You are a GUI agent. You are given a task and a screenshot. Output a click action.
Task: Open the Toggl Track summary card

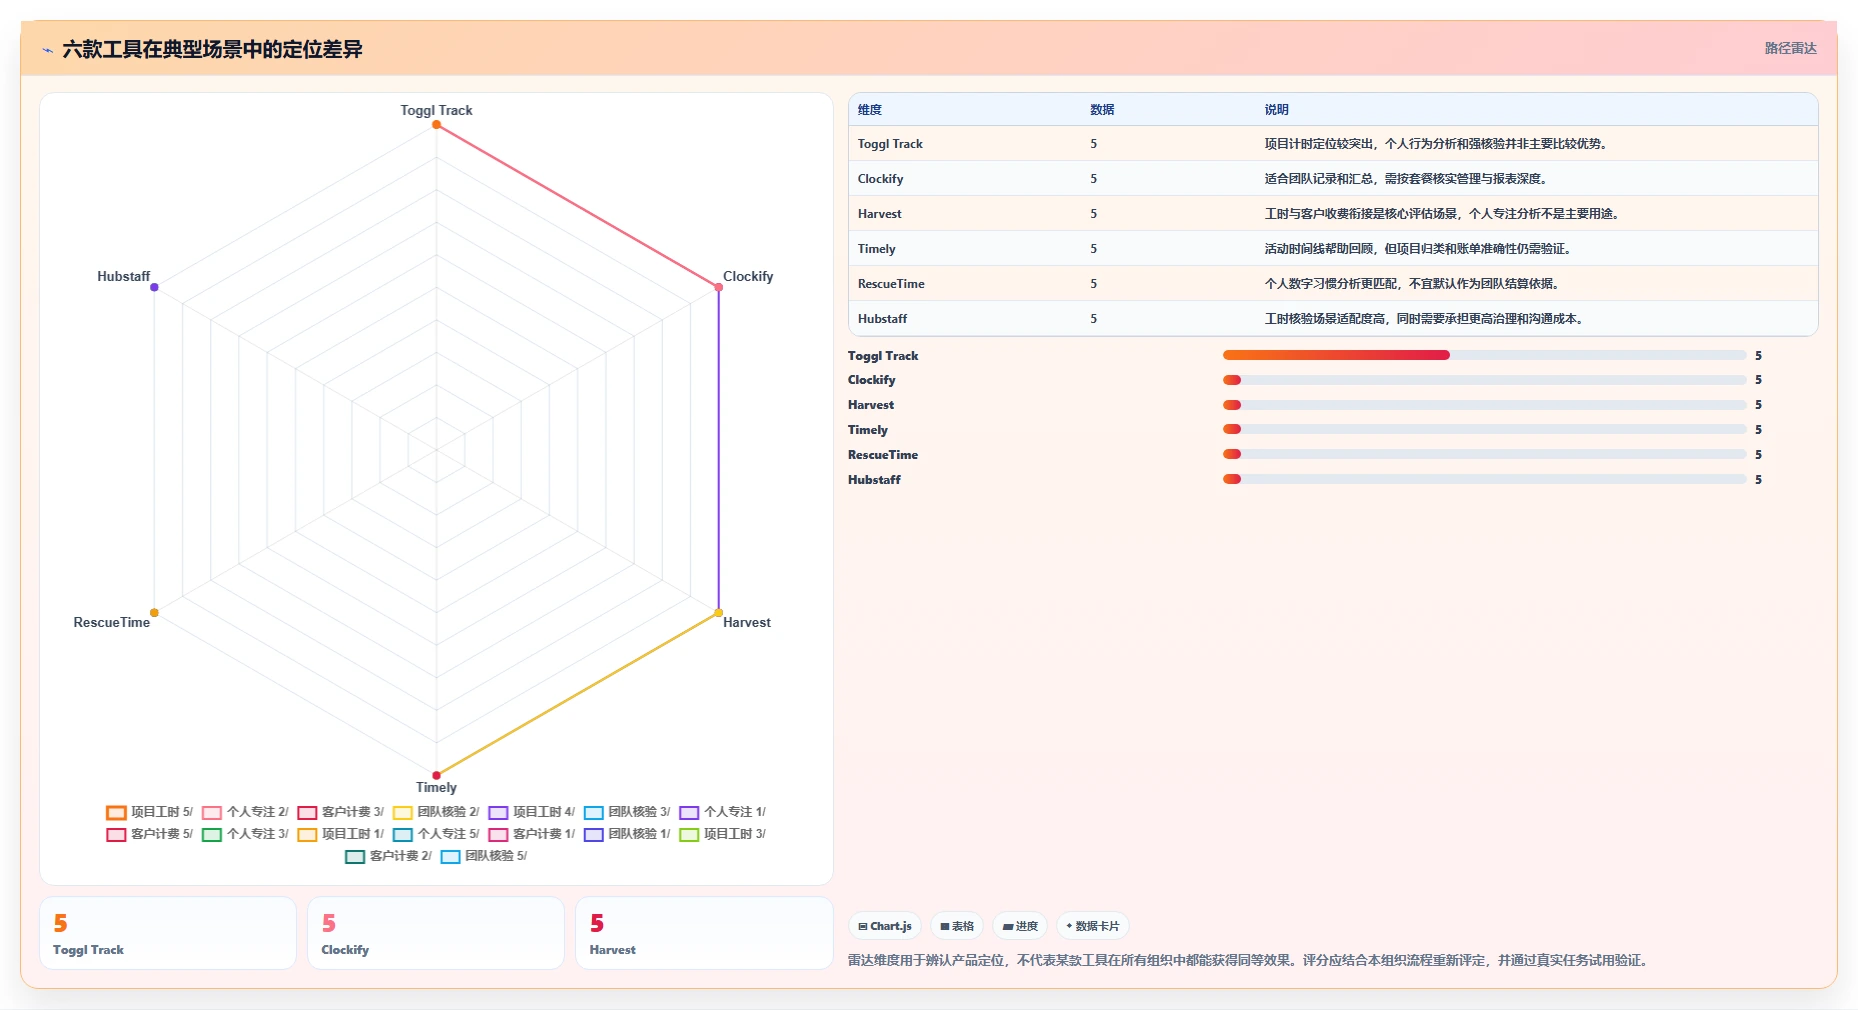tap(168, 933)
